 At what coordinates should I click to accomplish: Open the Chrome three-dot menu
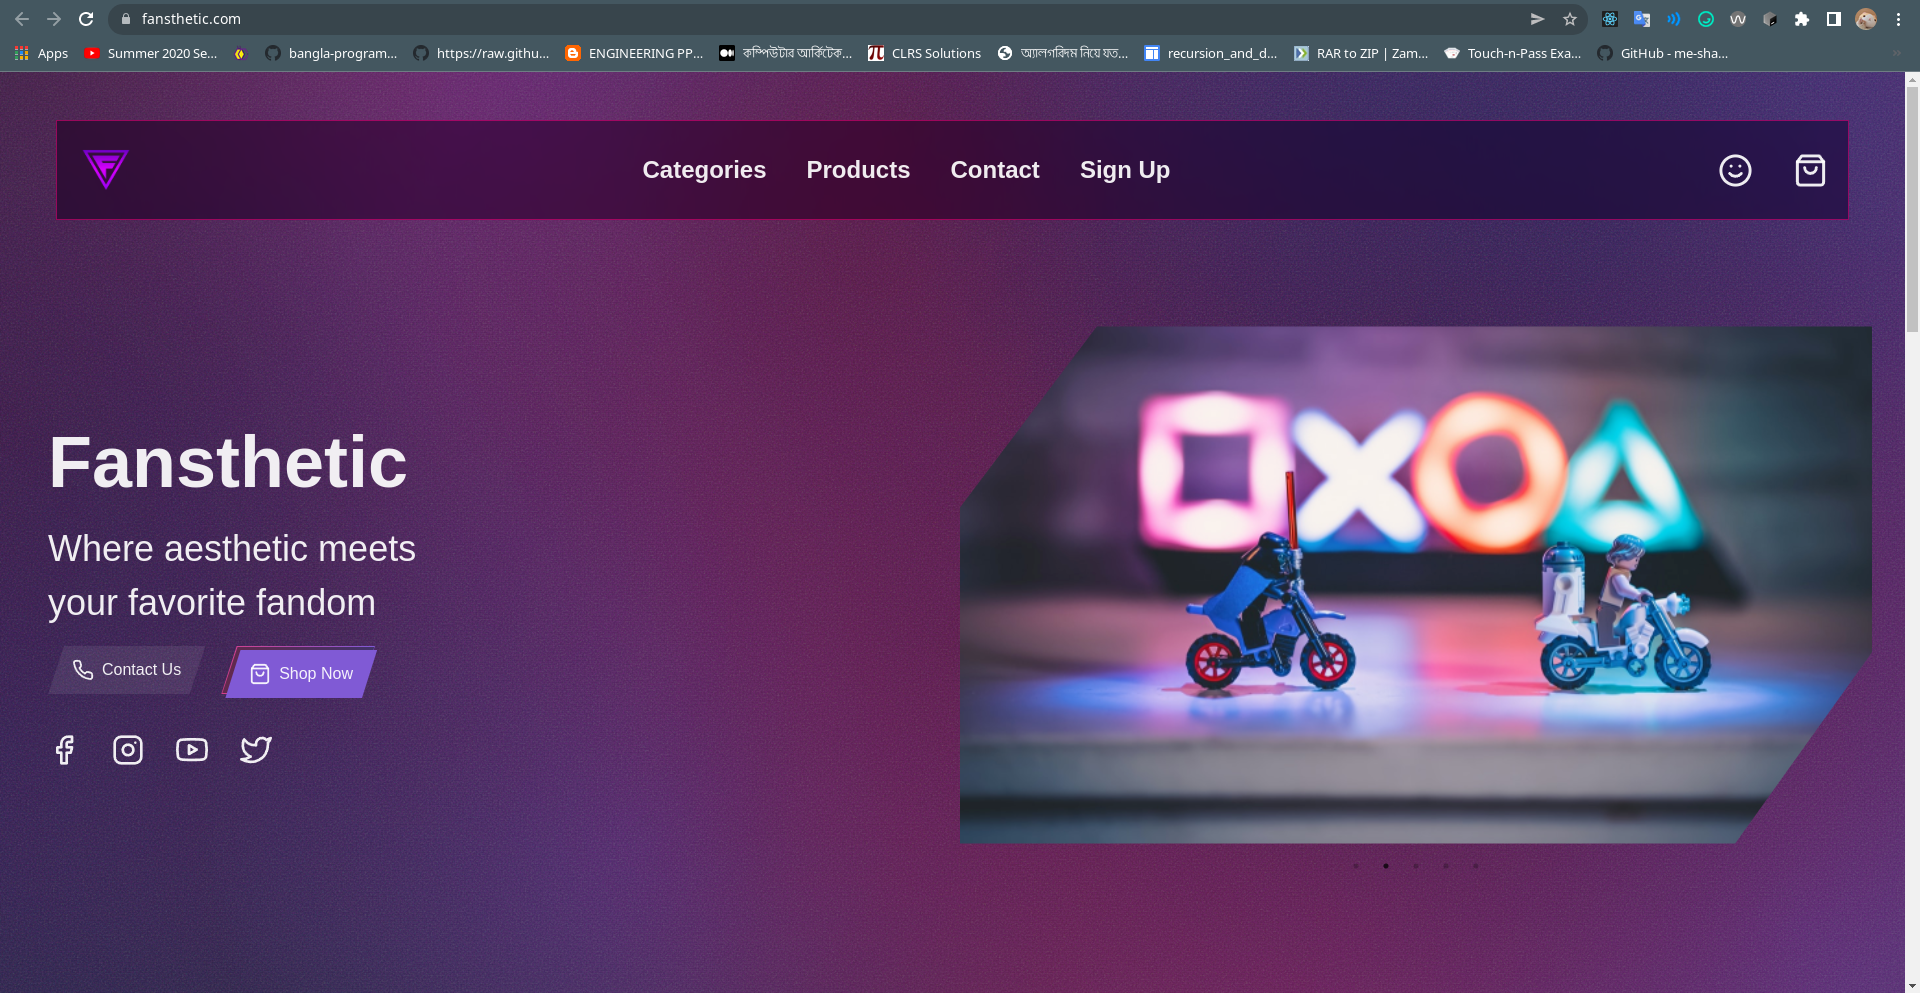(1898, 19)
